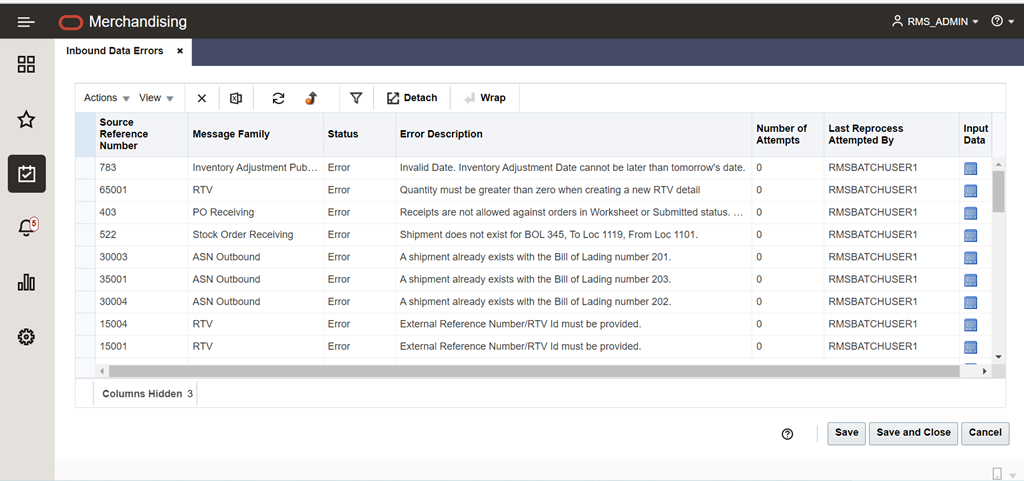
Task: Expand the Actions dropdown menu
Action: [107, 98]
